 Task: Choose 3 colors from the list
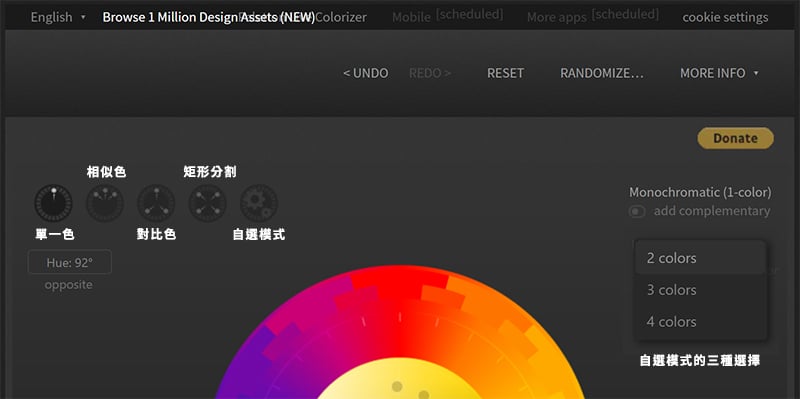point(700,290)
